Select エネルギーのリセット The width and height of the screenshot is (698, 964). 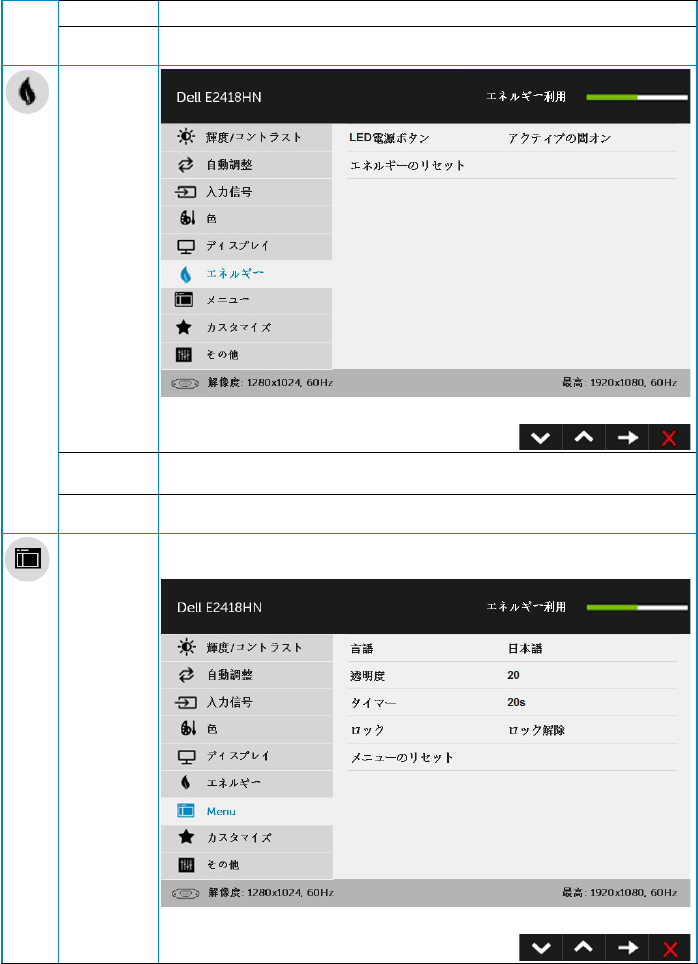407,165
